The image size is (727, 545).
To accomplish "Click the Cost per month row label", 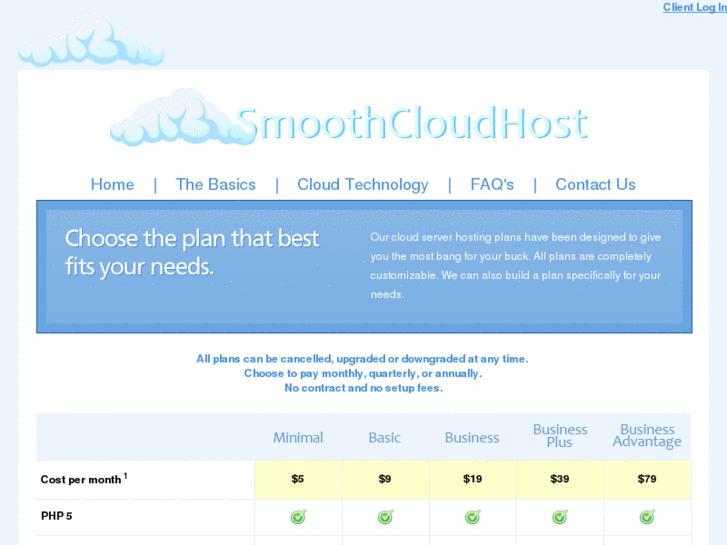I will 81,480.
